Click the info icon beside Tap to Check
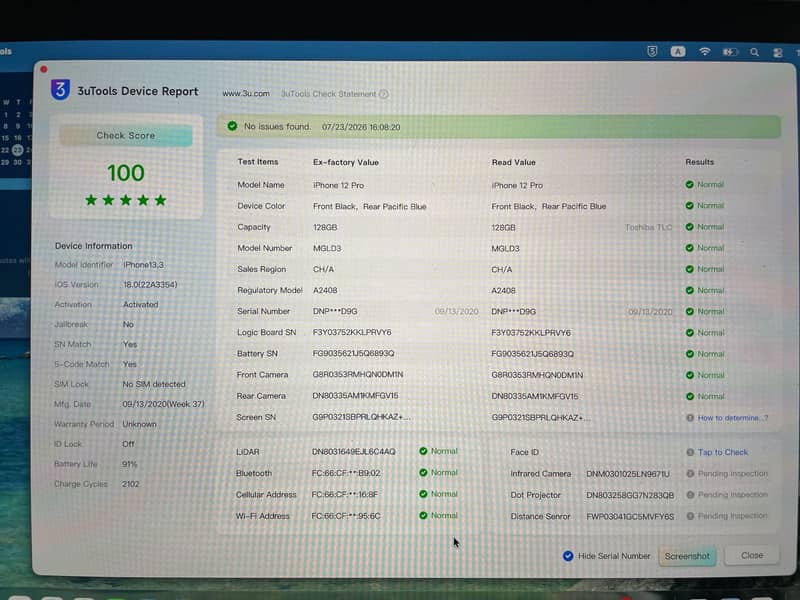The image size is (800, 600). [690, 452]
